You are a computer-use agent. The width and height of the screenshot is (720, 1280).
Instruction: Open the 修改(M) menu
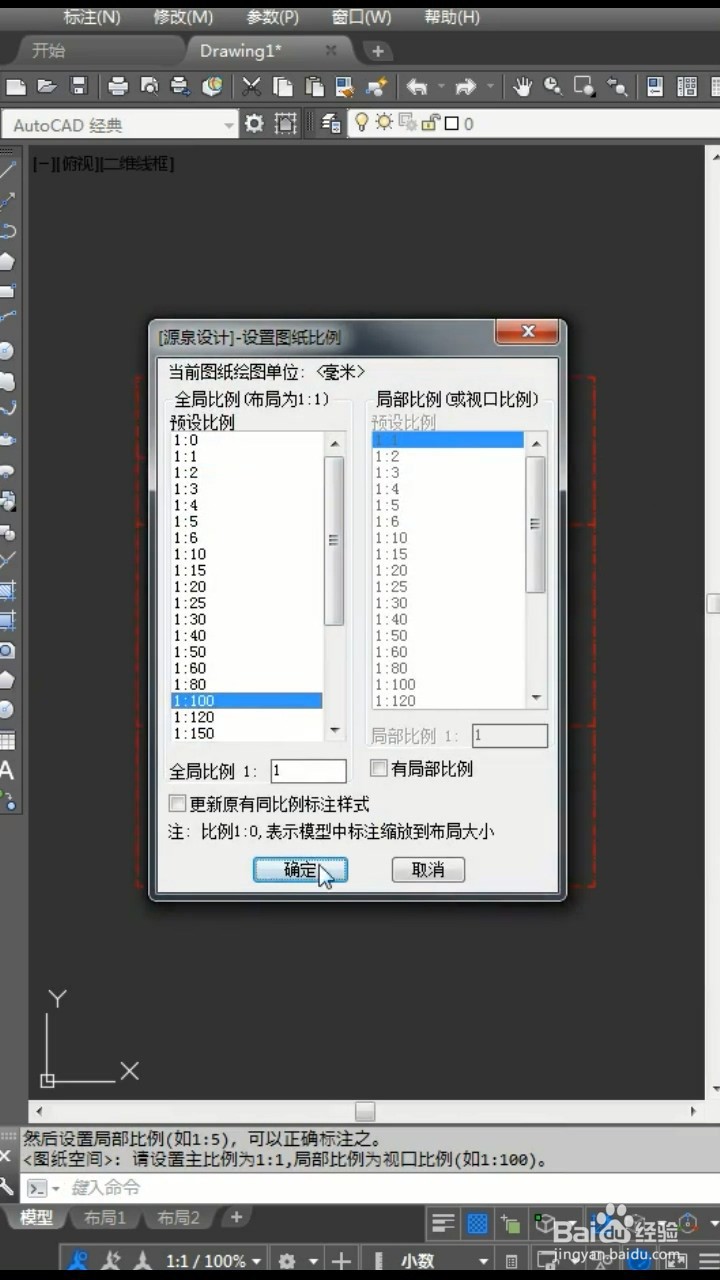click(x=183, y=17)
